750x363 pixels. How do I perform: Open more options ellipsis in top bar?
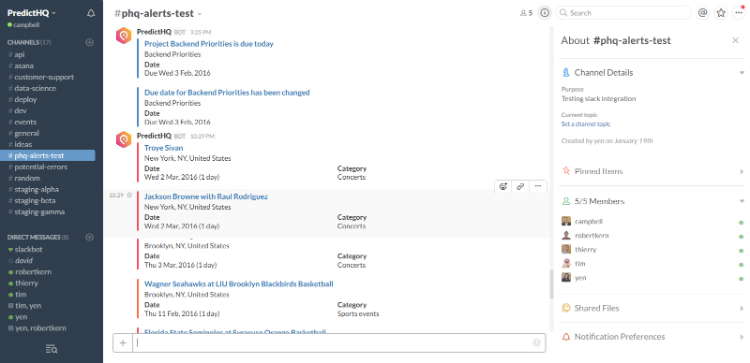tap(739, 13)
